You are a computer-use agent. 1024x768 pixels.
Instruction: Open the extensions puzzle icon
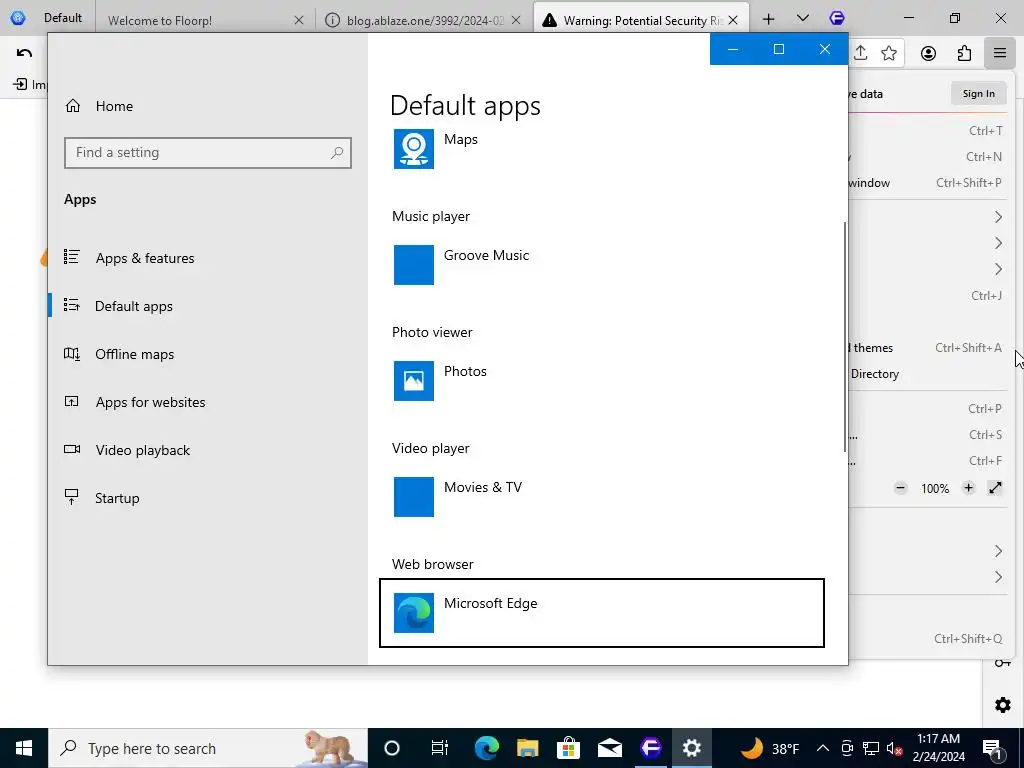pyautogui.click(x=964, y=53)
